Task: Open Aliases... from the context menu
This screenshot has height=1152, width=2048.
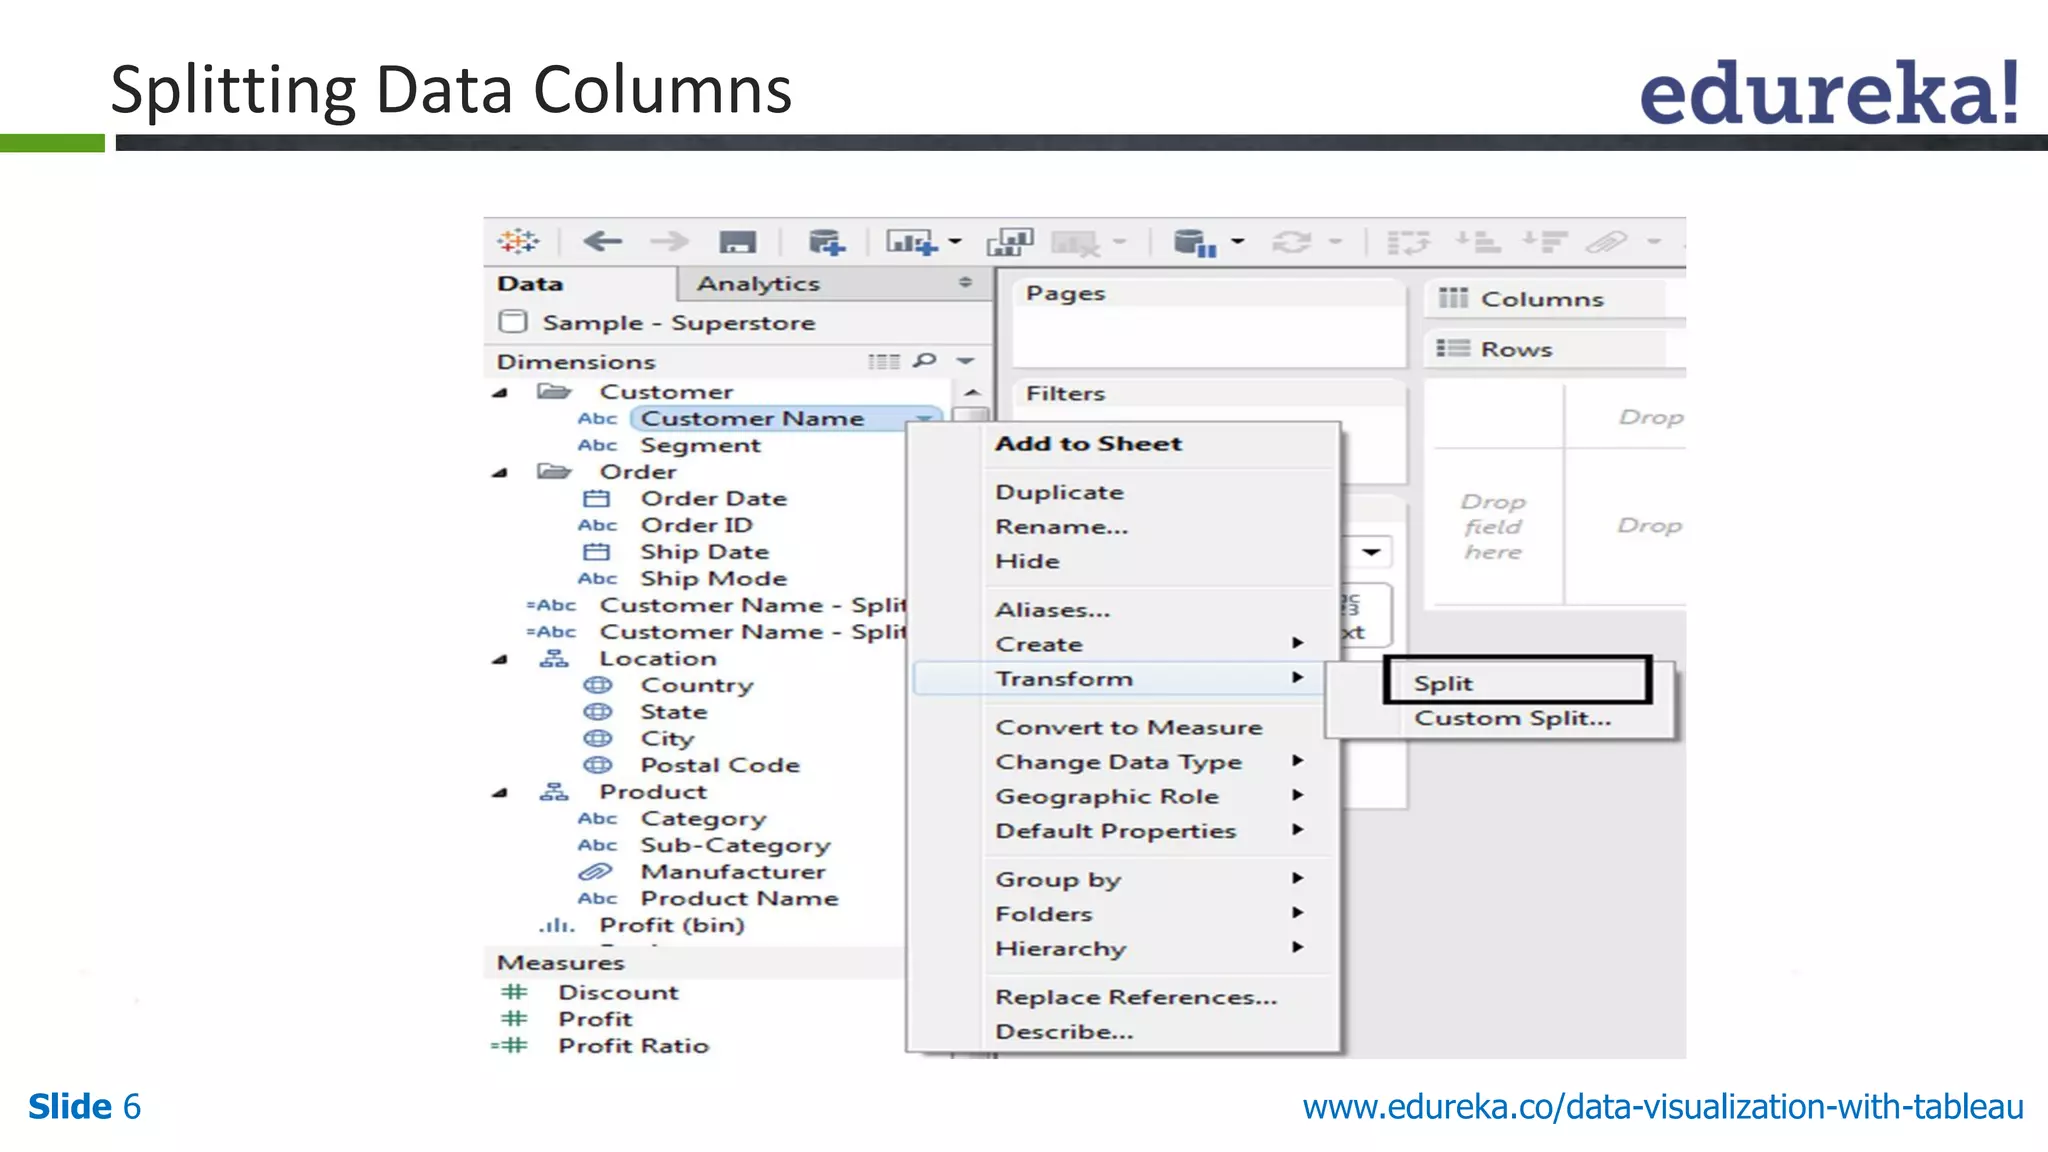Action: coord(1052,610)
